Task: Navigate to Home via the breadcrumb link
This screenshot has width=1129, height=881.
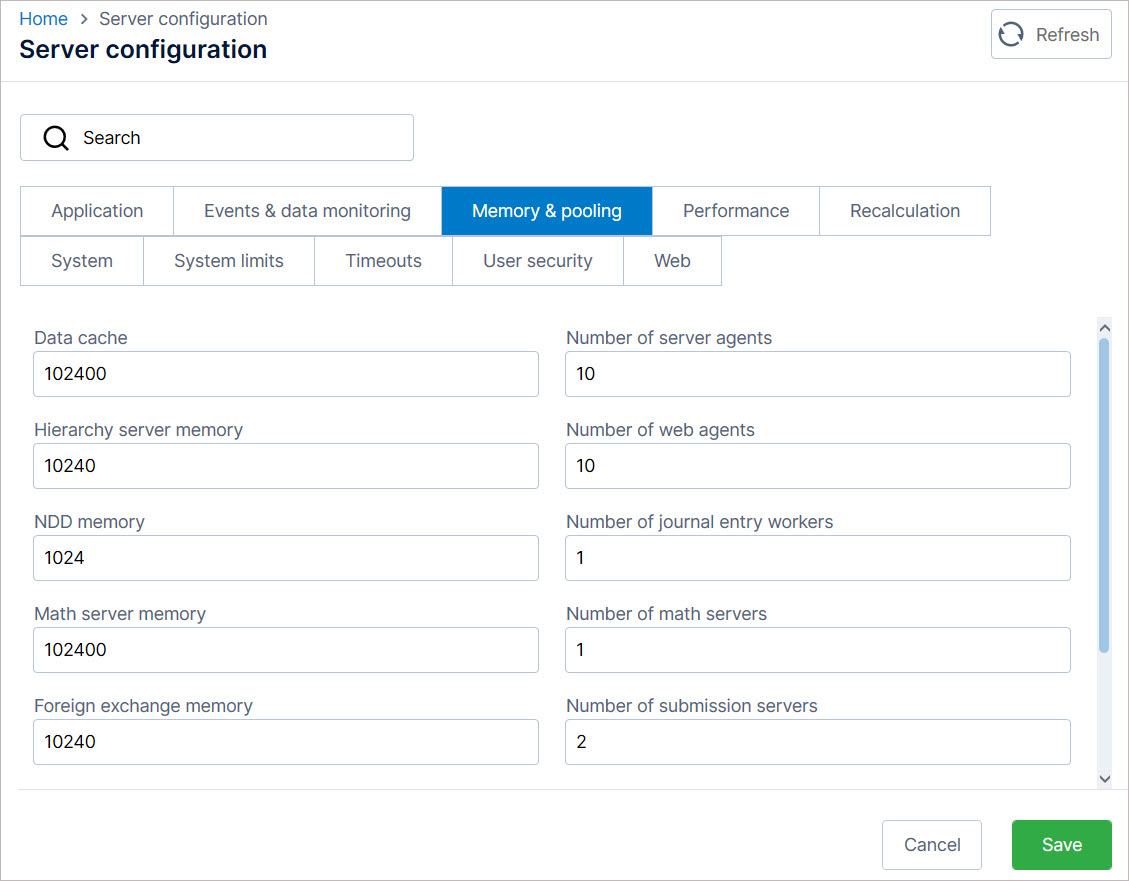Action: [43, 18]
